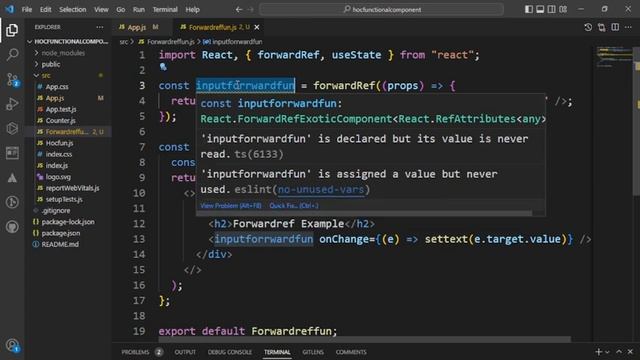This screenshot has height=360, width=640.
Task: Click the no-unused-vars eslint link
Action: [320, 189]
